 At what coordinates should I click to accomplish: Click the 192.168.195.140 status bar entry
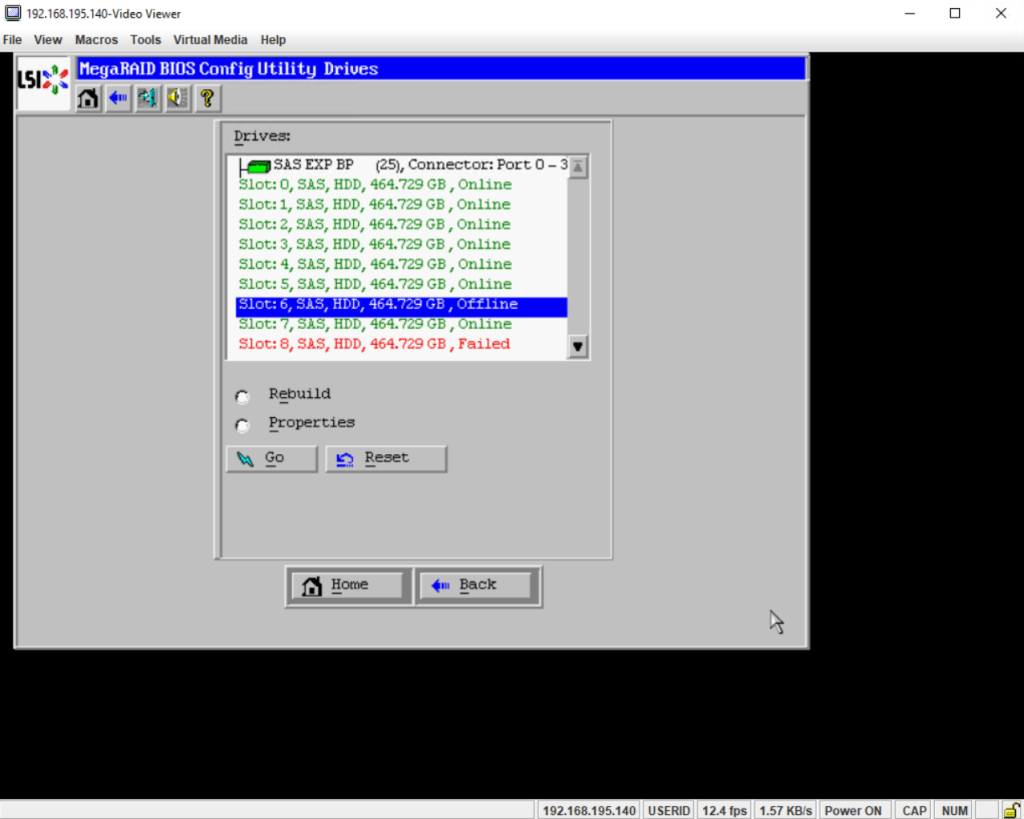[589, 811]
